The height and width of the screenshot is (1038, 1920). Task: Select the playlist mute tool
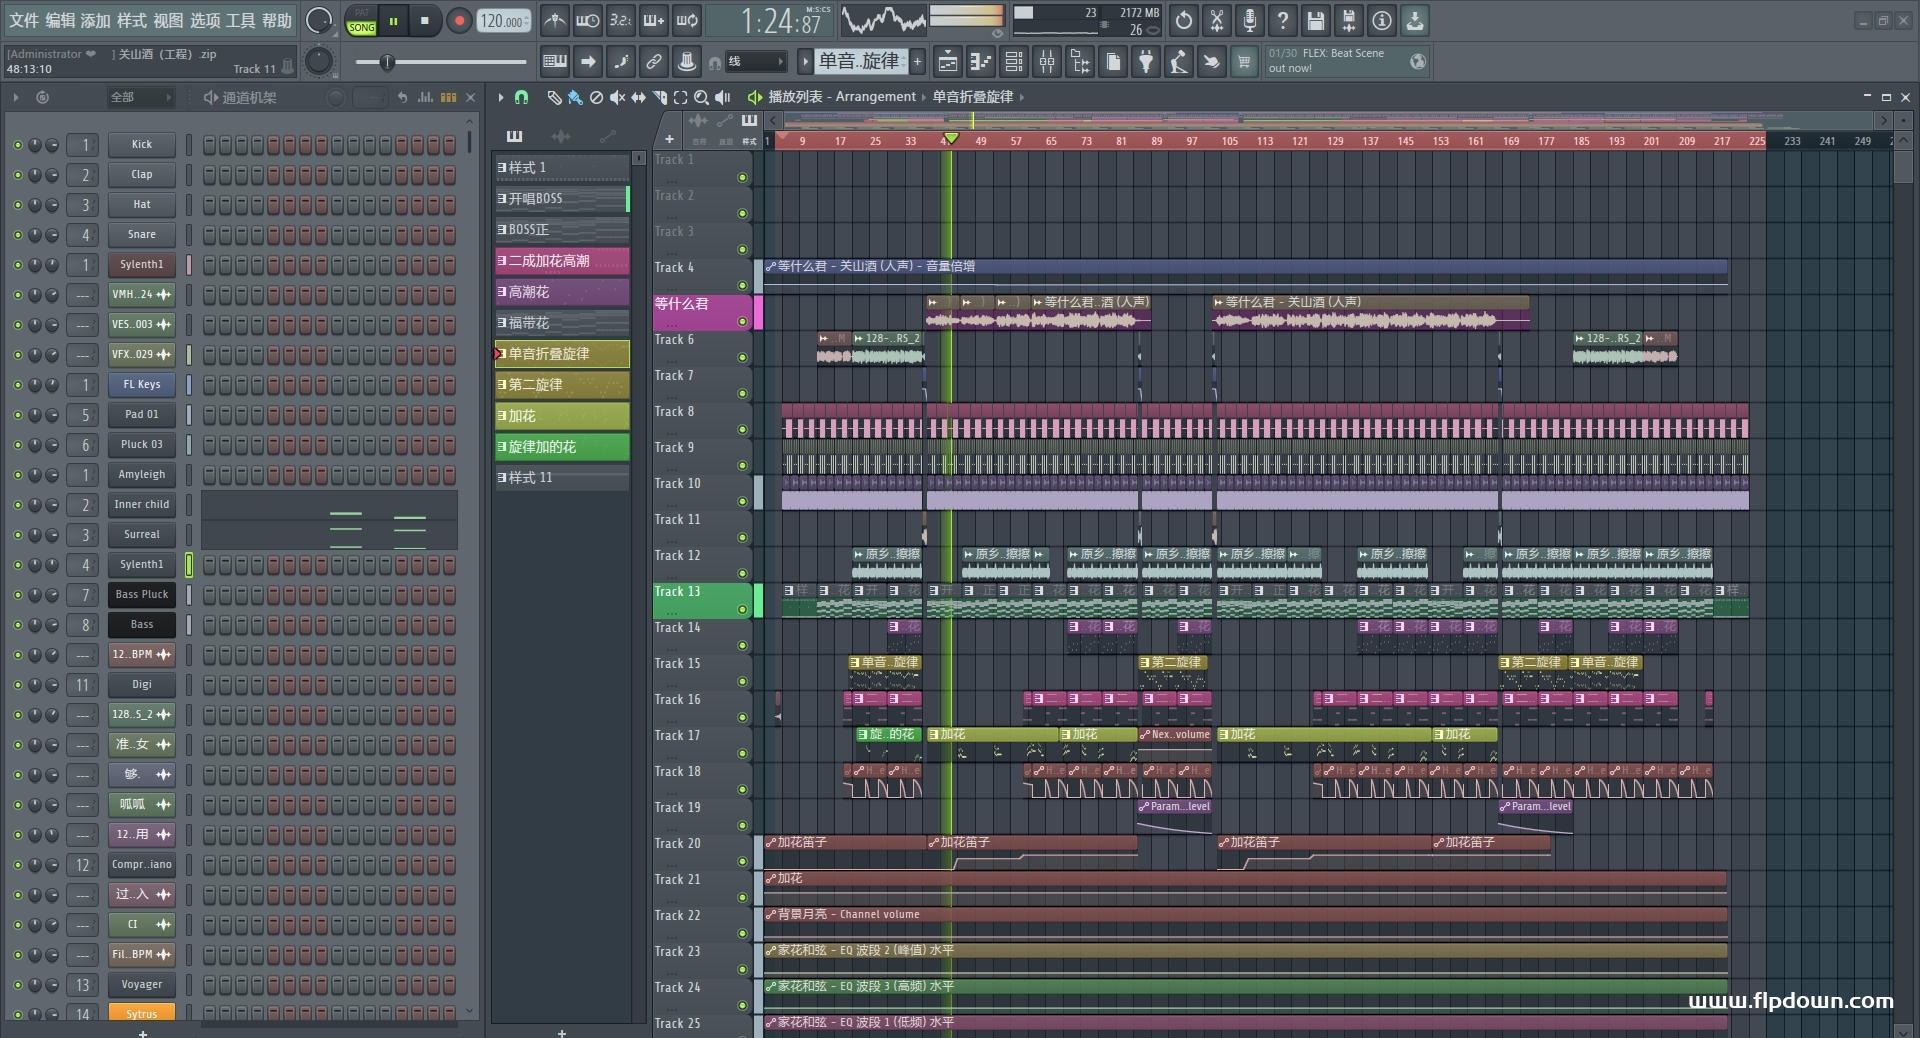(x=617, y=97)
